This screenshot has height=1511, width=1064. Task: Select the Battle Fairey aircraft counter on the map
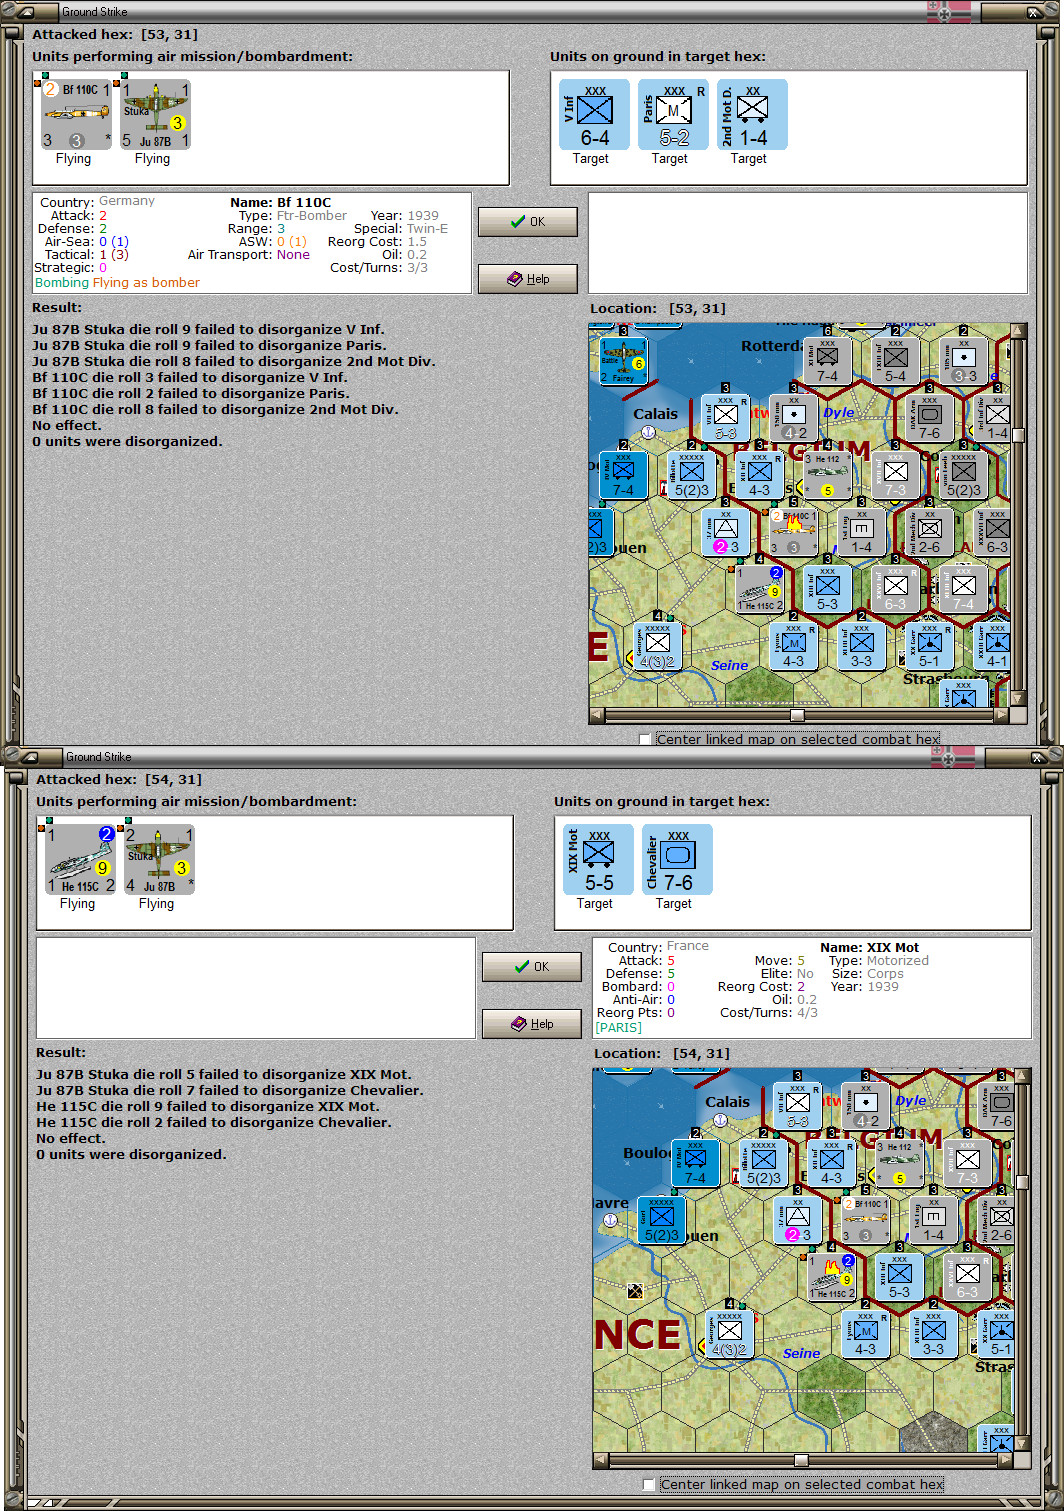(x=623, y=362)
